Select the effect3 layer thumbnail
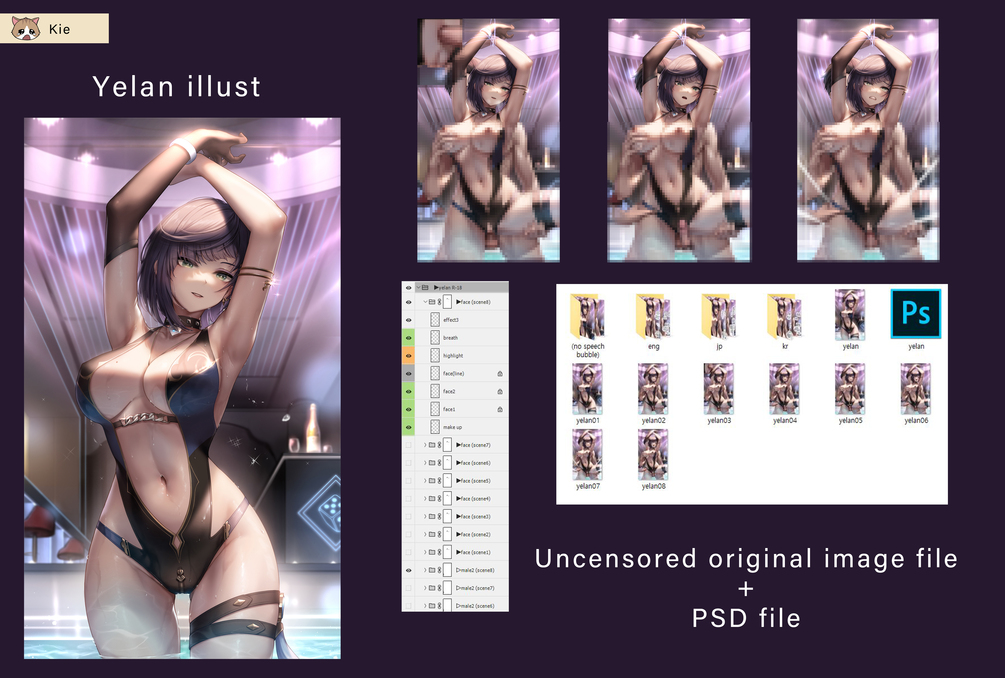The width and height of the screenshot is (1005, 678). (435, 320)
